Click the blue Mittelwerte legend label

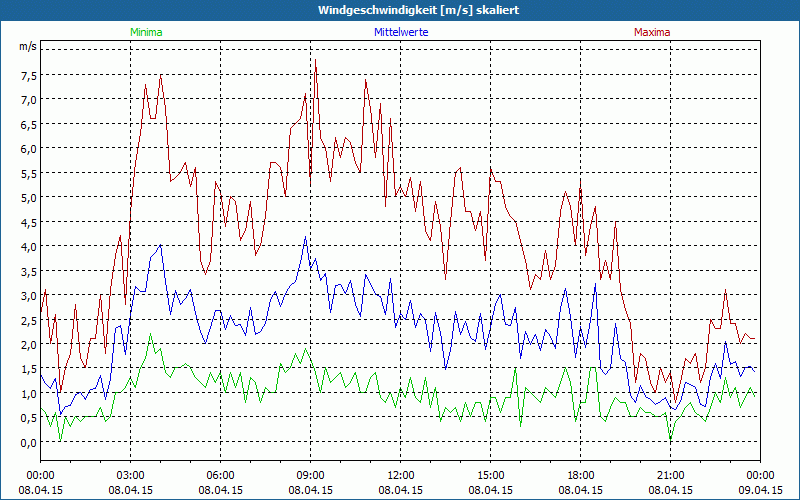point(401,32)
